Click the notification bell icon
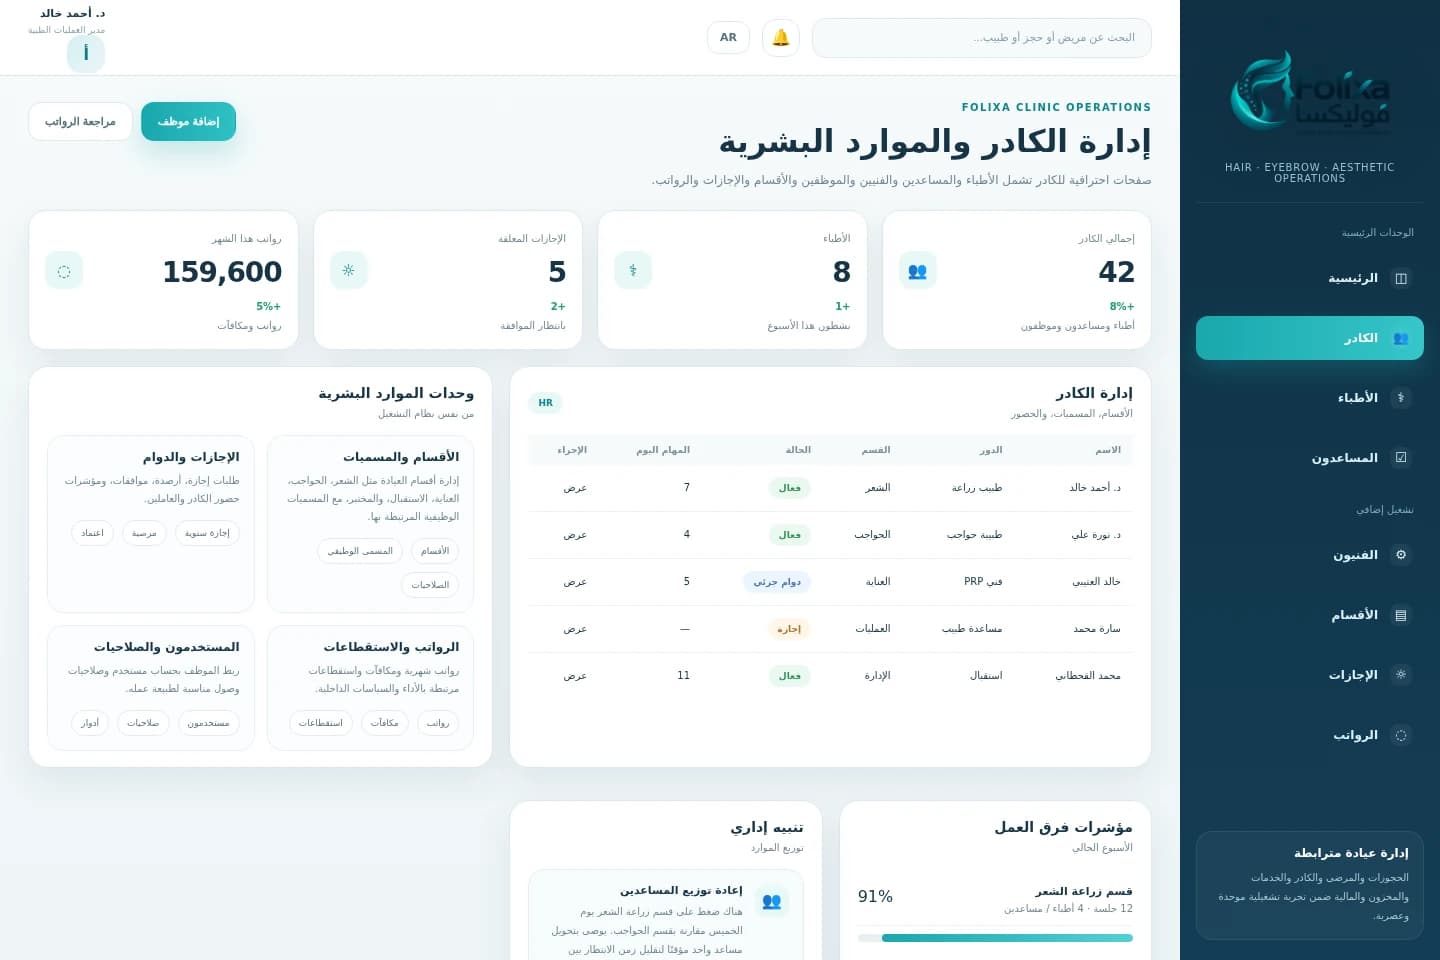Image resolution: width=1440 pixels, height=960 pixels. click(781, 38)
